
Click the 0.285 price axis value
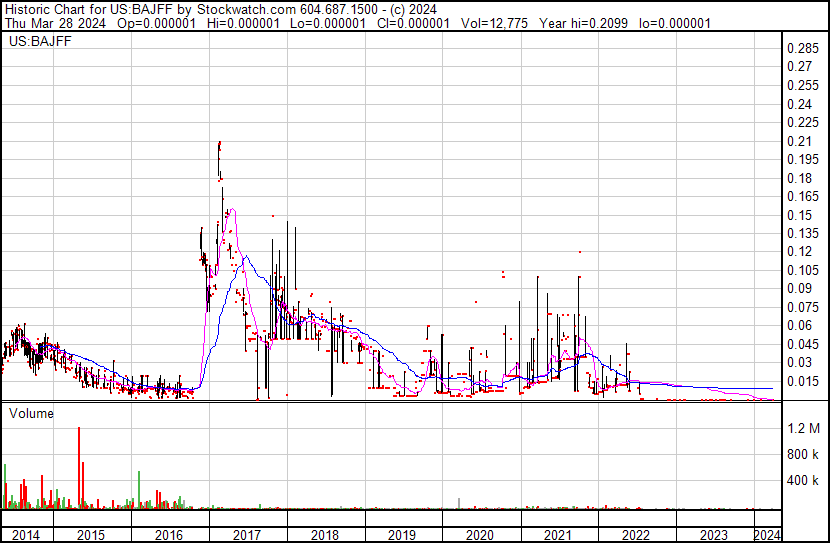point(803,49)
